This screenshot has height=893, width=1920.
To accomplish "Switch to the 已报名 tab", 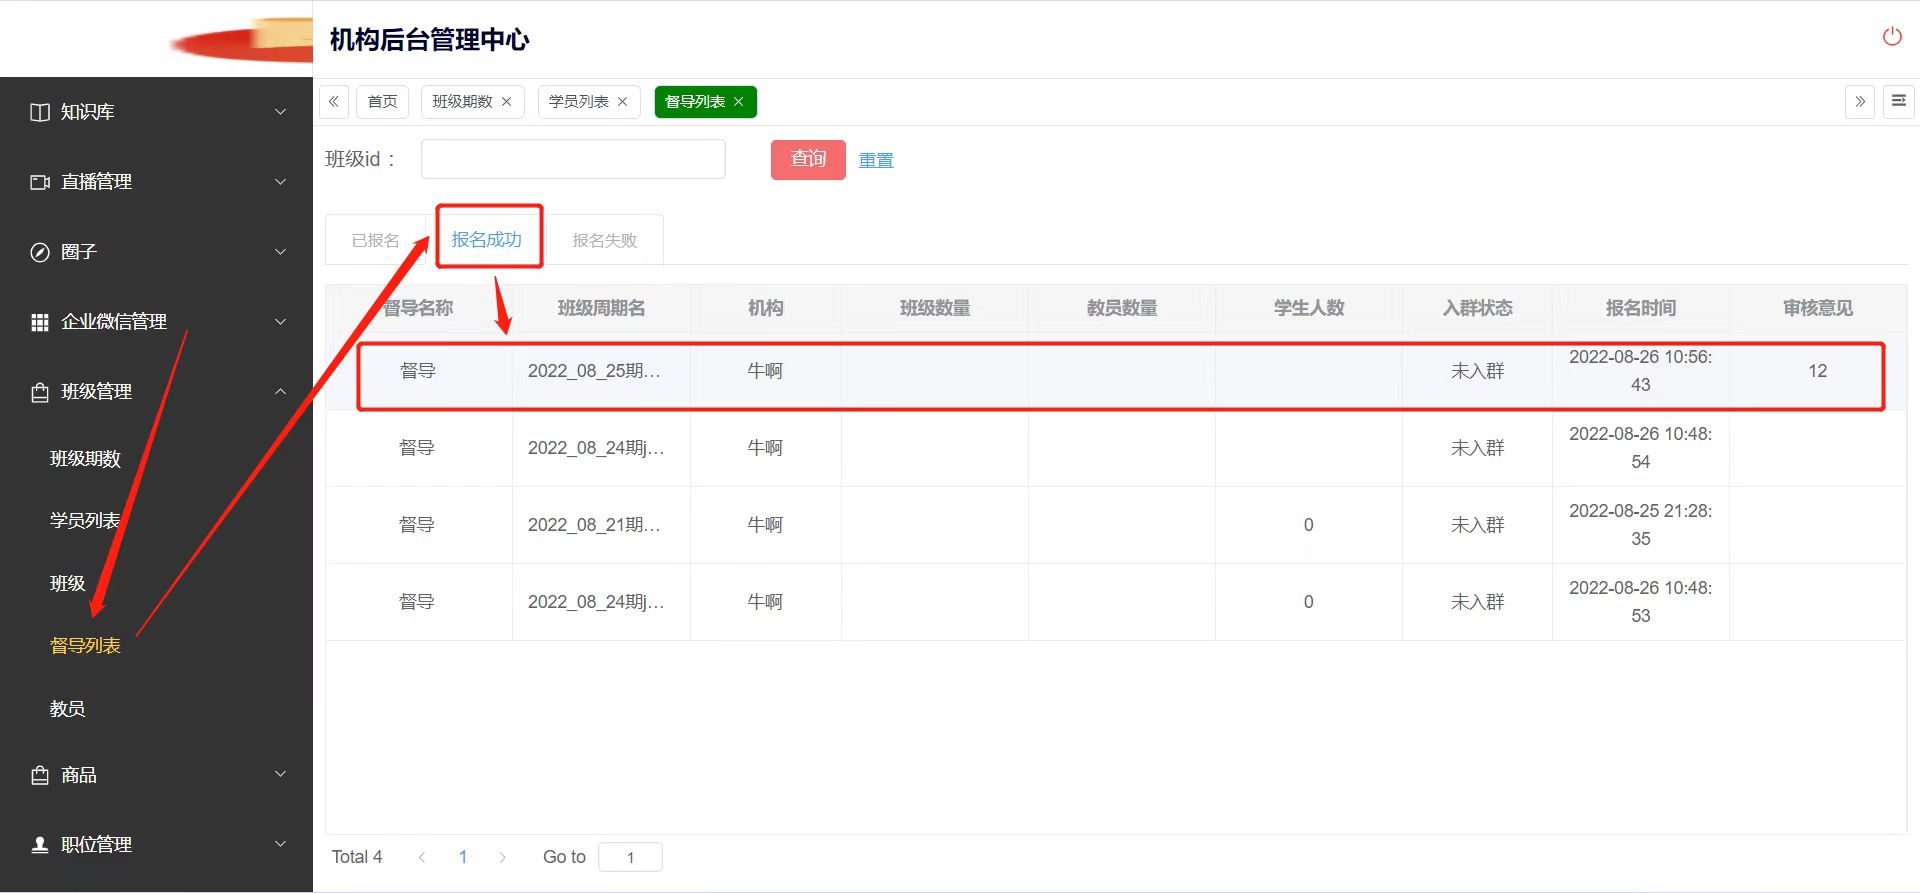I will pos(376,241).
